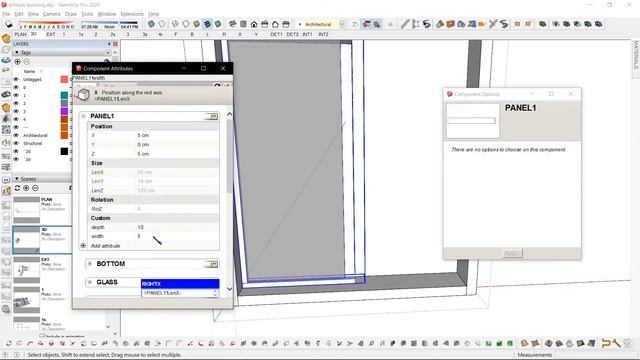Viewport: 640px width, 360px height.
Task: Toggle visibility of tag 2
Action: click(x=16, y=103)
